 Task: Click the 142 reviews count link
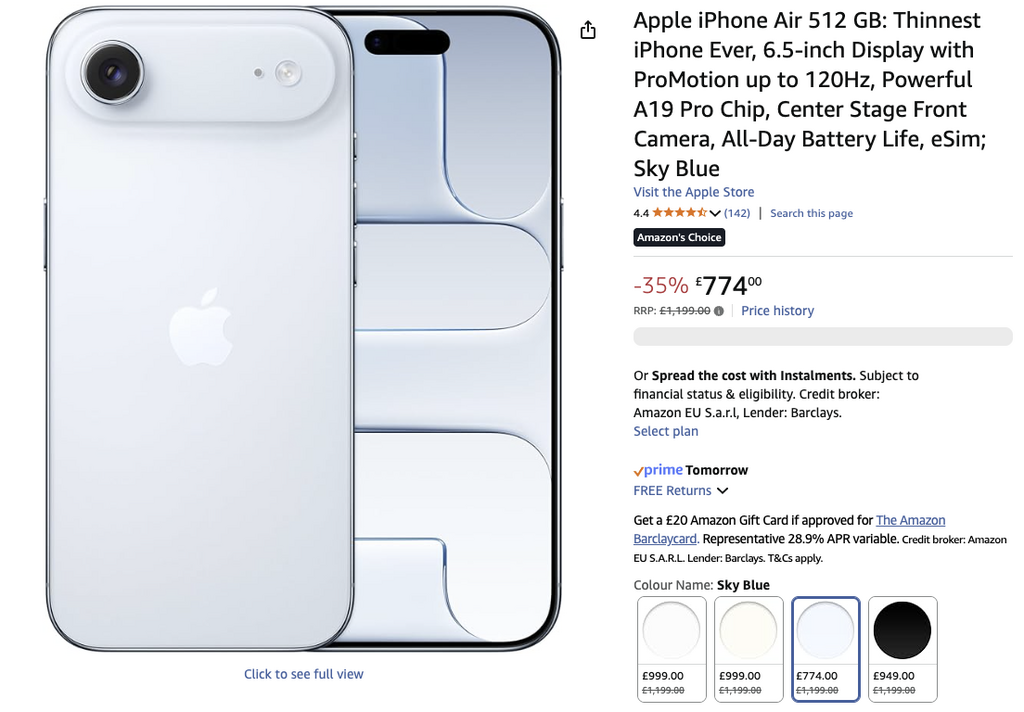(x=737, y=213)
